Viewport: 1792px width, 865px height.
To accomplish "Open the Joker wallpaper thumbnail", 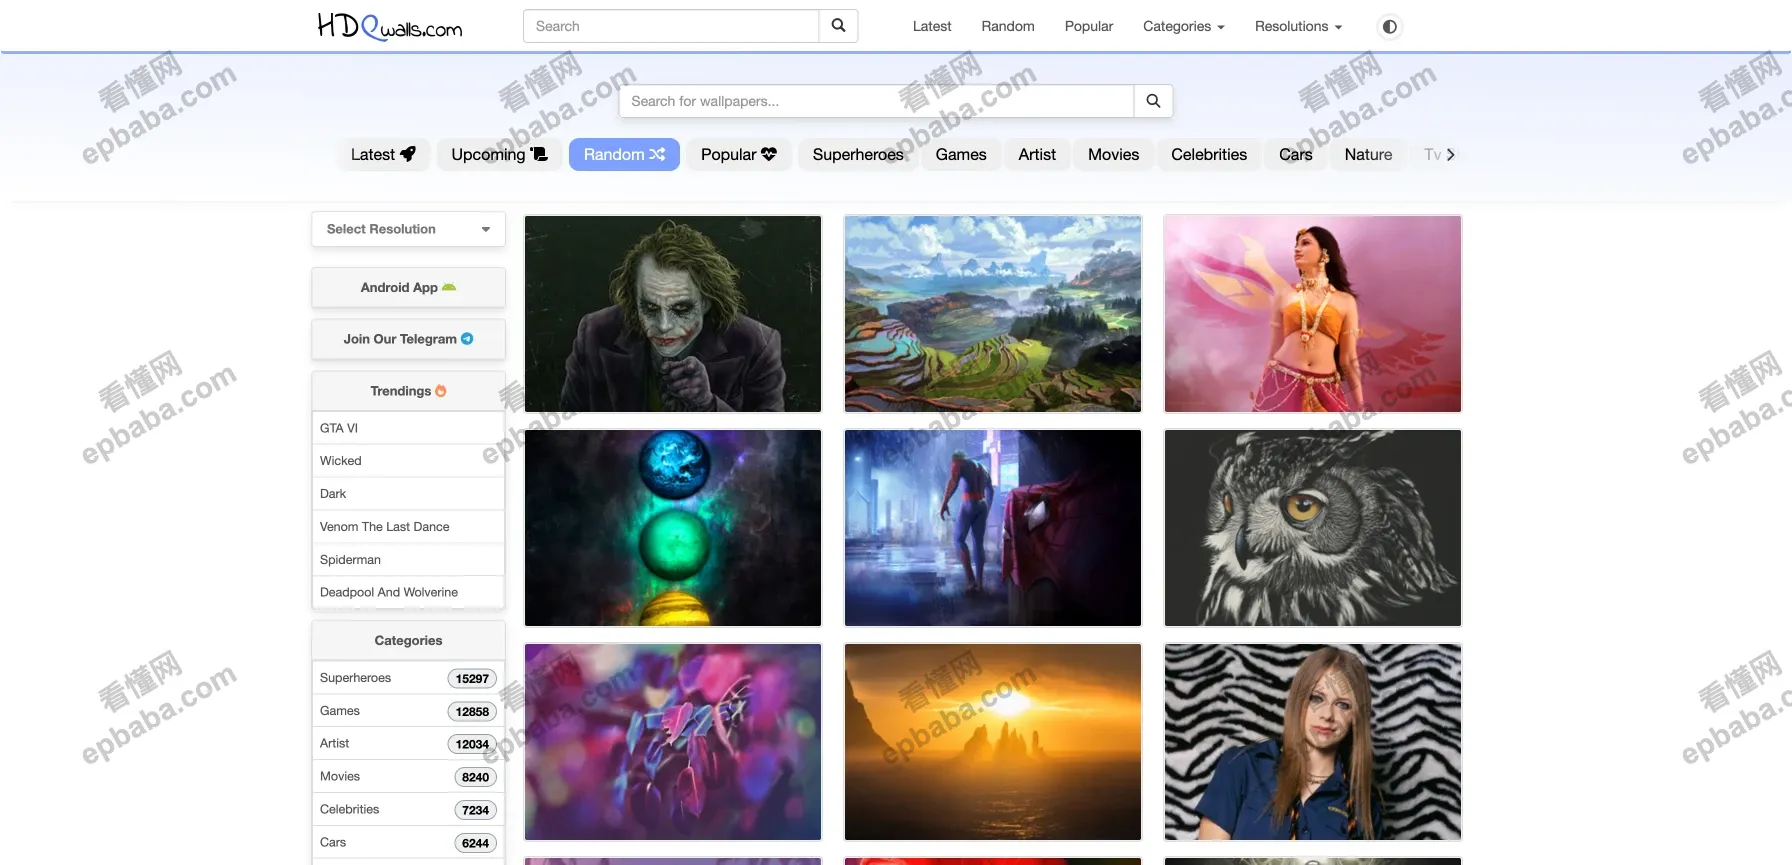I will click(673, 313).
